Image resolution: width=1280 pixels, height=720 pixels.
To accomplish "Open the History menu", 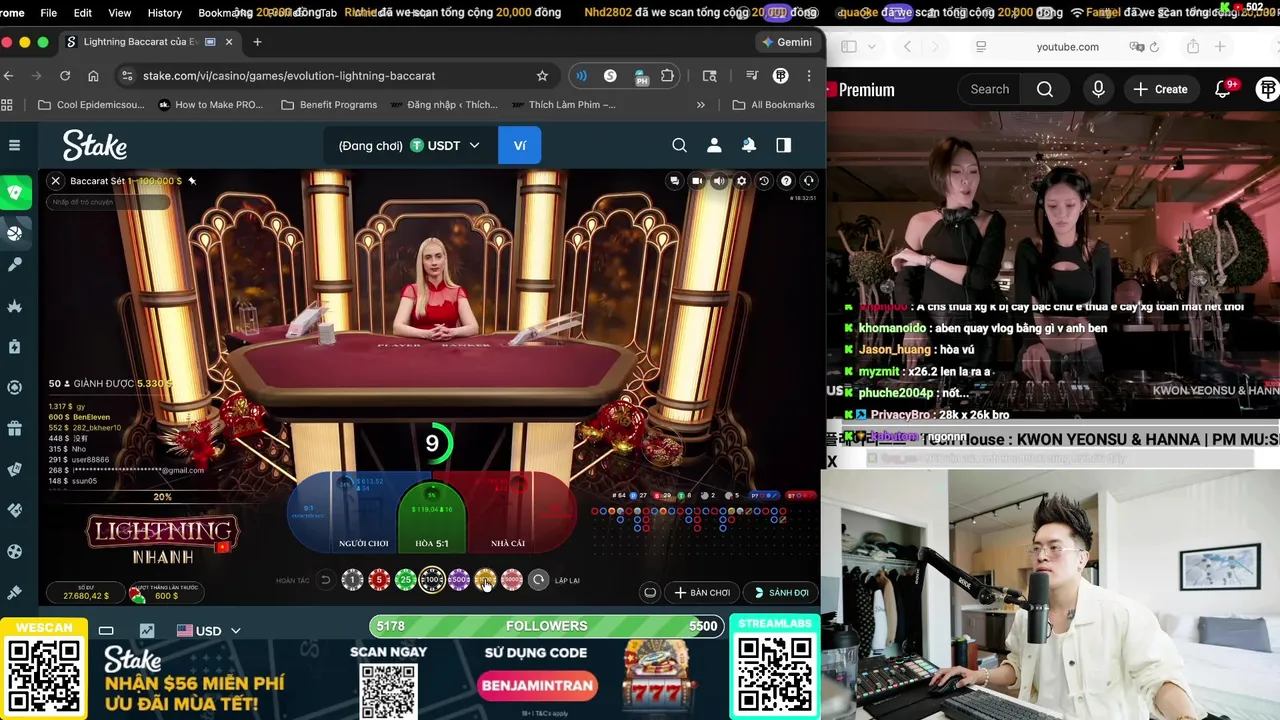I will coord(164,13).
